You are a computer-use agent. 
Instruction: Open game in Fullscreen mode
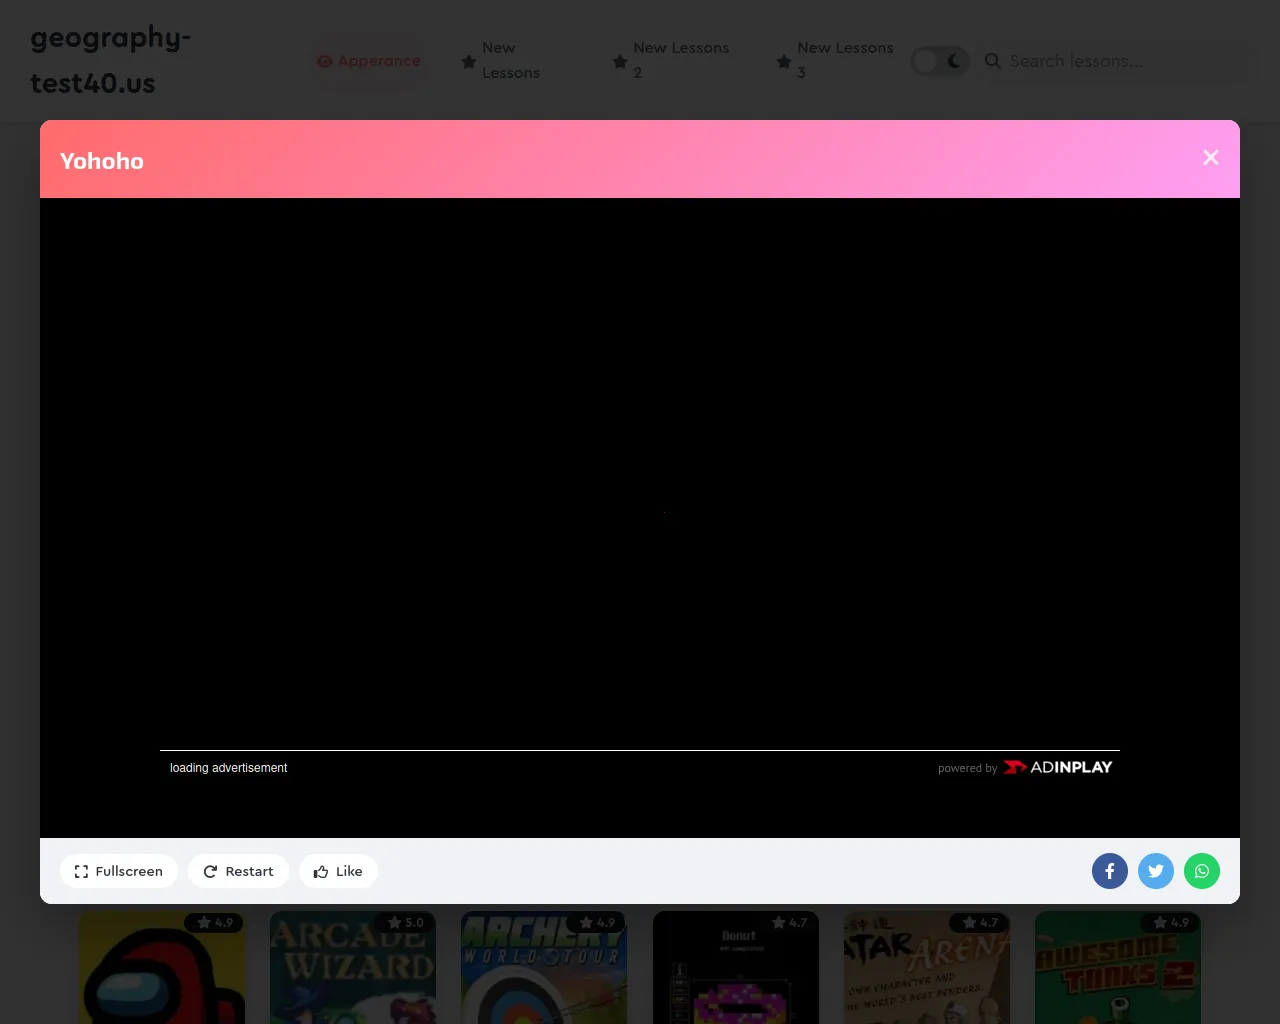(119, 871)
